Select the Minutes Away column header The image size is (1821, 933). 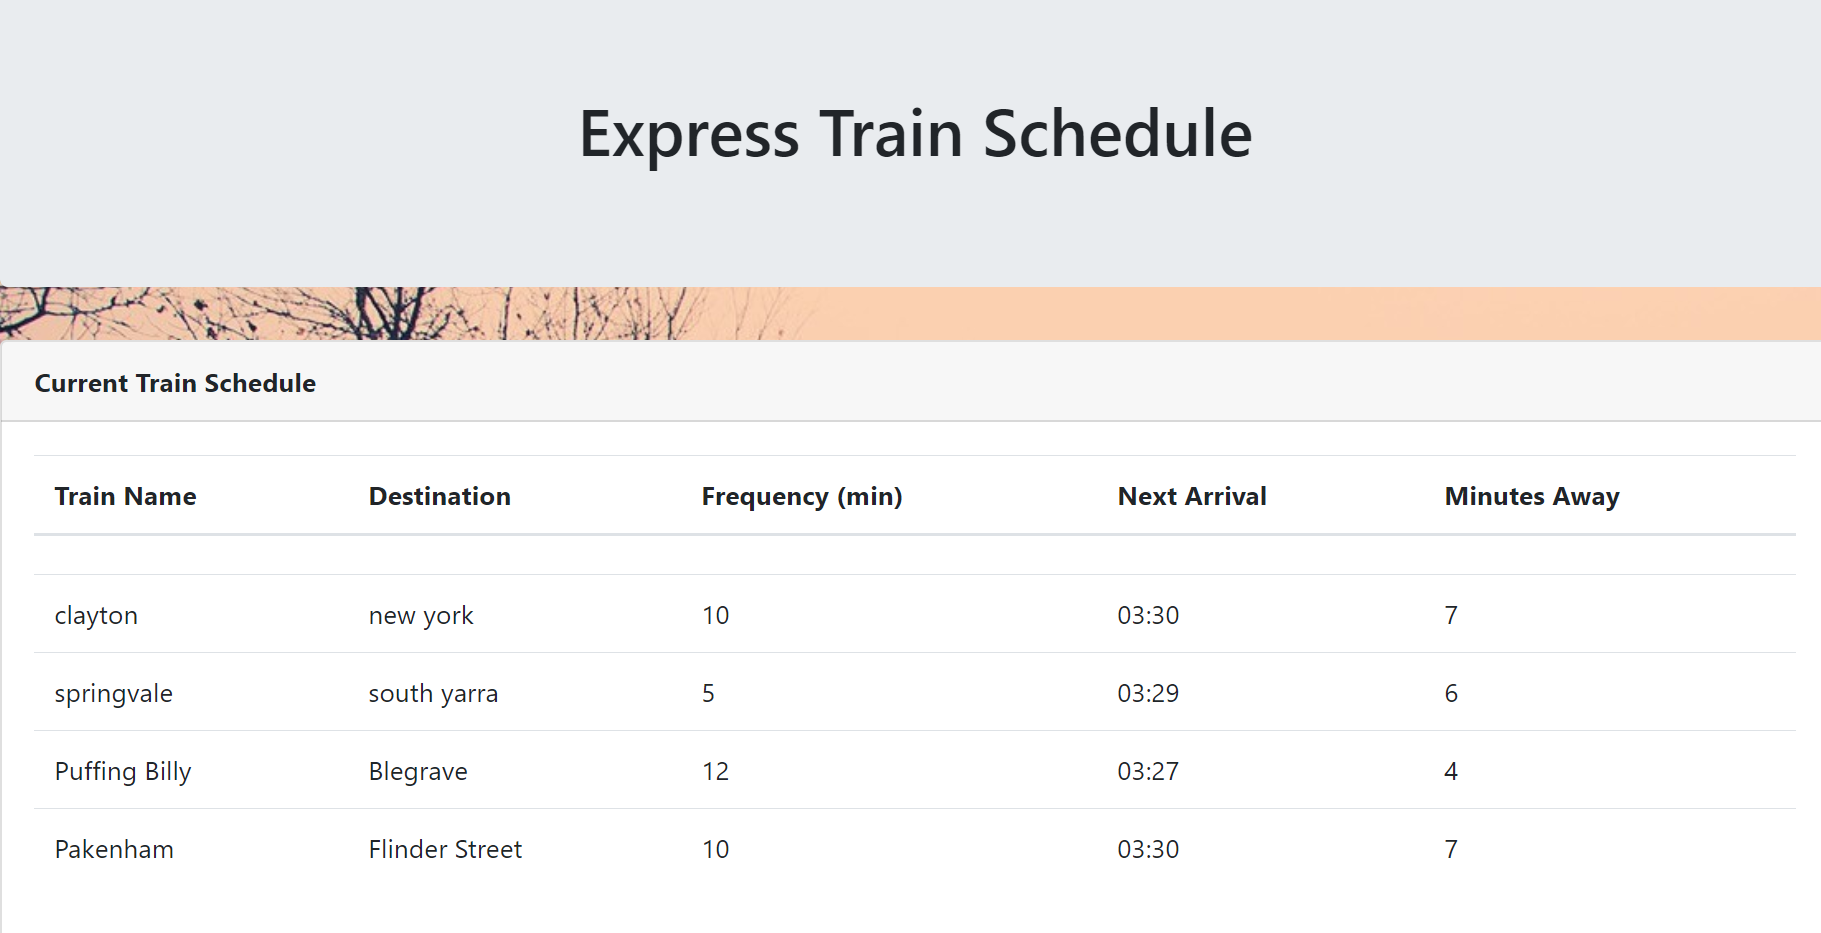point(1531,496)
